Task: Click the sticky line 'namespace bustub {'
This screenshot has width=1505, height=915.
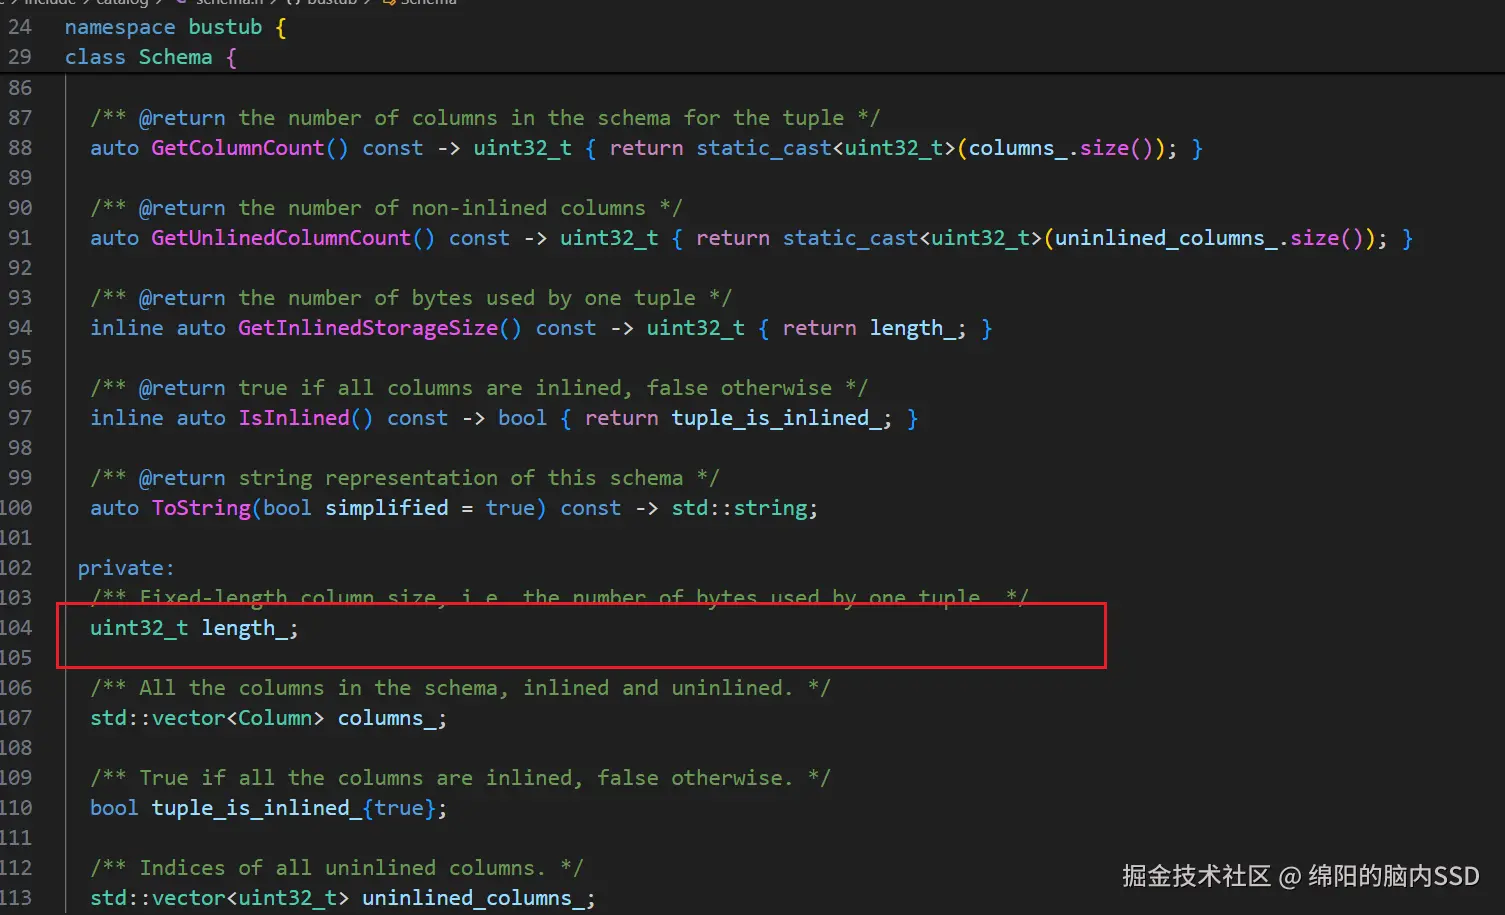Action: coord(175,27)
